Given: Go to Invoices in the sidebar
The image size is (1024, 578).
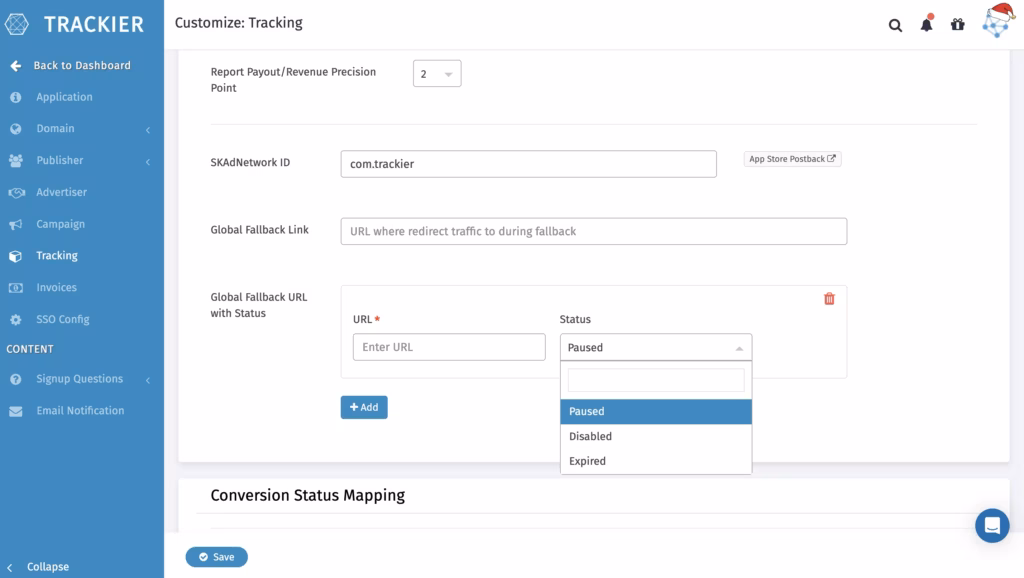Looking at the screenshot, I should pyautogui.click(x=56, y=287).
